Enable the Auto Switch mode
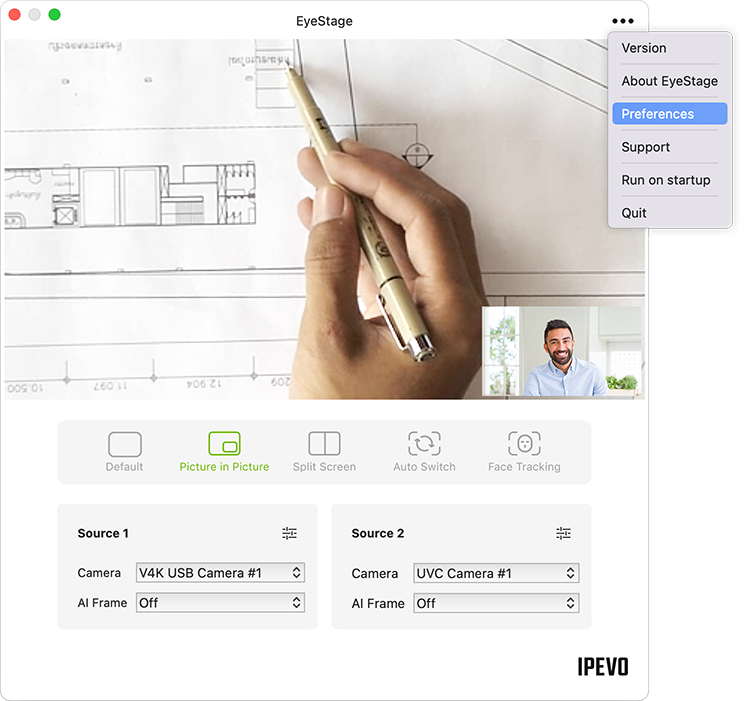Screen dimensions: 745x701 [424, 445]
